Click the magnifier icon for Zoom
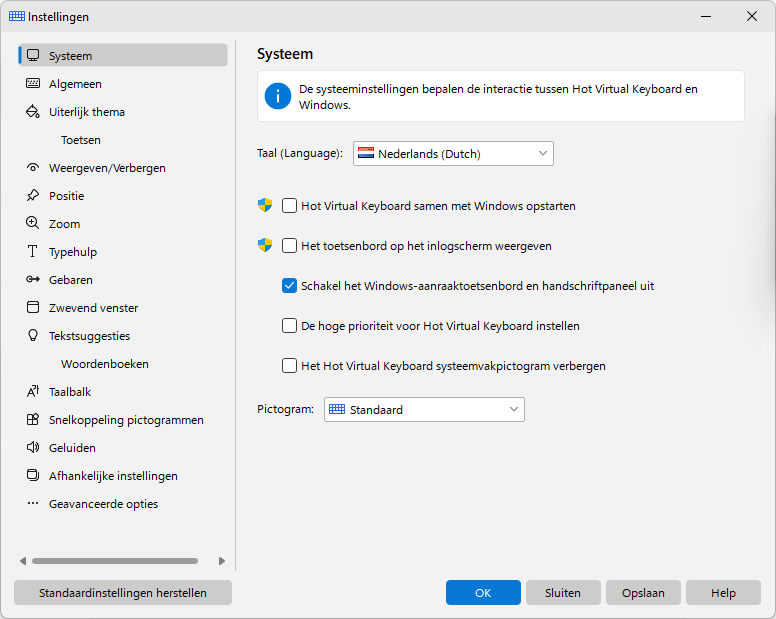The image size is (776, 619). [x=33, y=223]
